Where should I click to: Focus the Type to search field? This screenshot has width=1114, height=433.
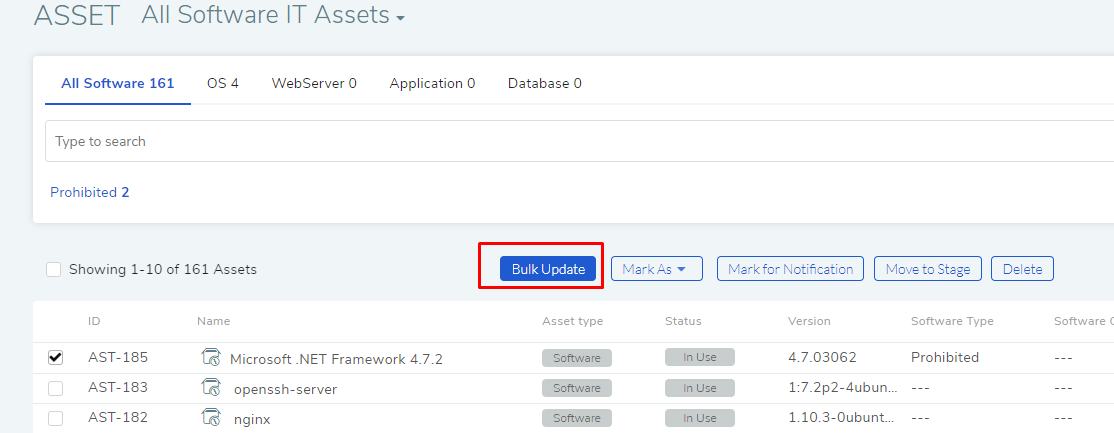[x=579, y=141]
